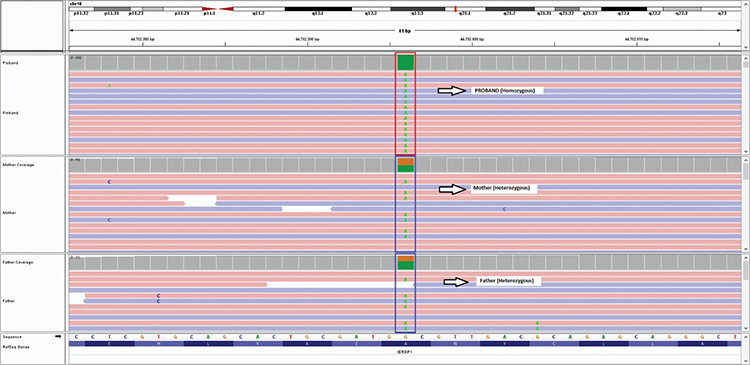Screen dimensions: 750x365
Task: Click the N amino acid in RefSeq Genes
Action: (455, 343)
